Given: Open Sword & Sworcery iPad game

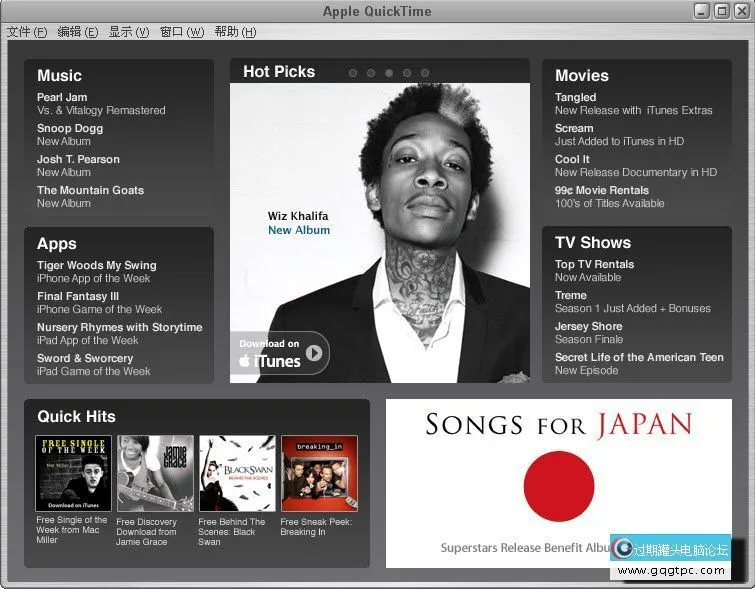Looking at the screenshot, I should coord(93,365).
